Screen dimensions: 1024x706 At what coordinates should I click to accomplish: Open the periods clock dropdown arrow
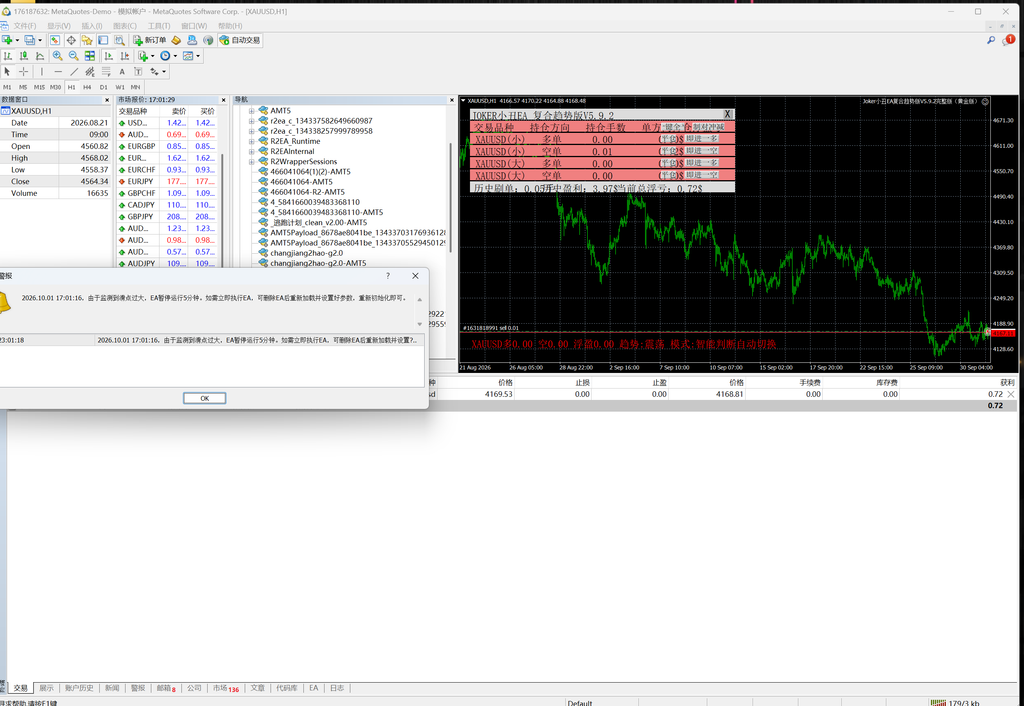click(175, 56)
